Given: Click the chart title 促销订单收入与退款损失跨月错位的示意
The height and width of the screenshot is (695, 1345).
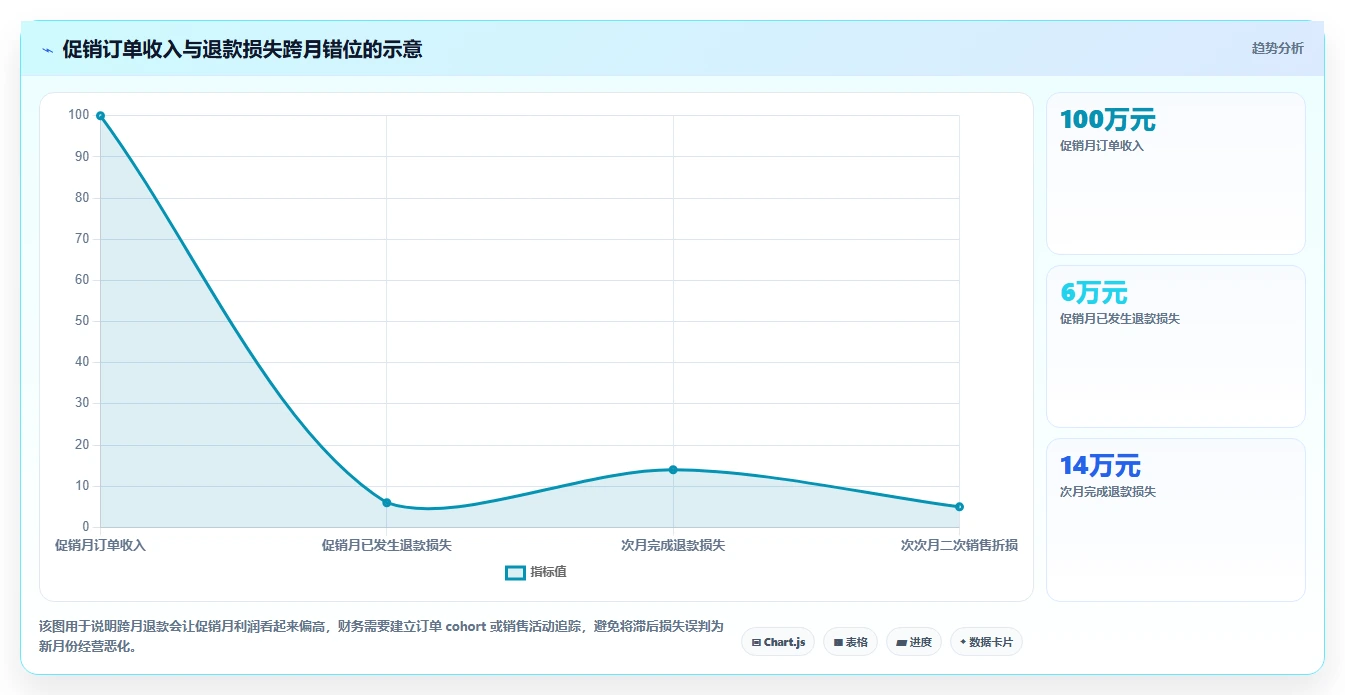Looking at the screenshot, I should (242, 49).
